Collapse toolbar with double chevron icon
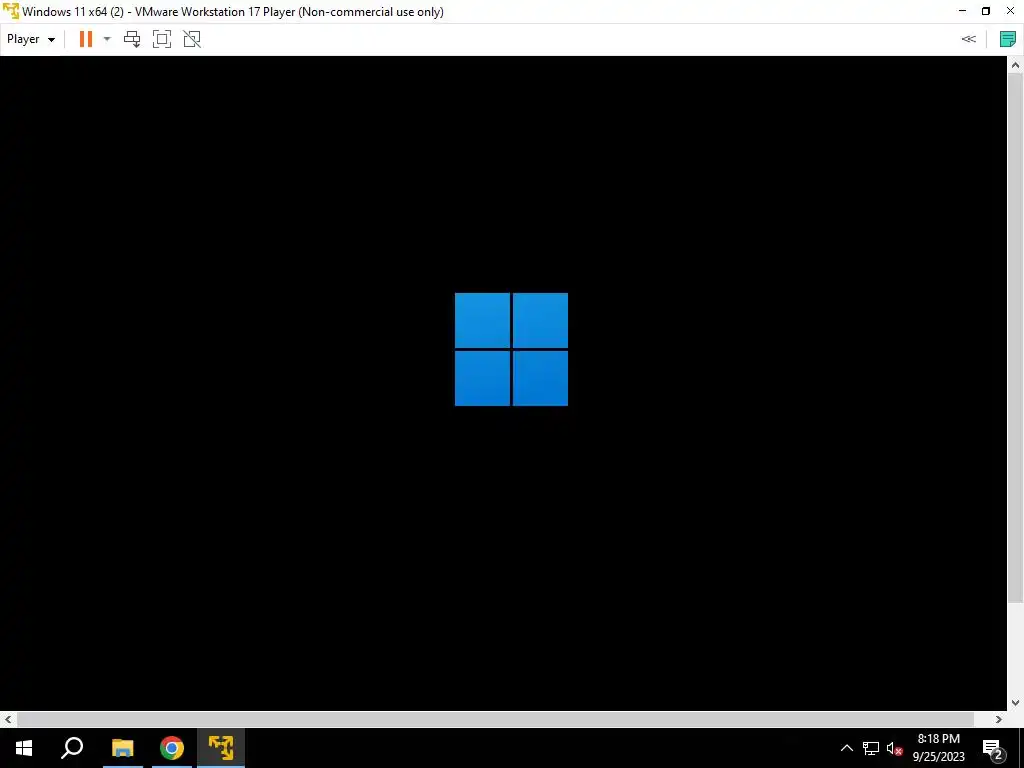 (968, 39)
